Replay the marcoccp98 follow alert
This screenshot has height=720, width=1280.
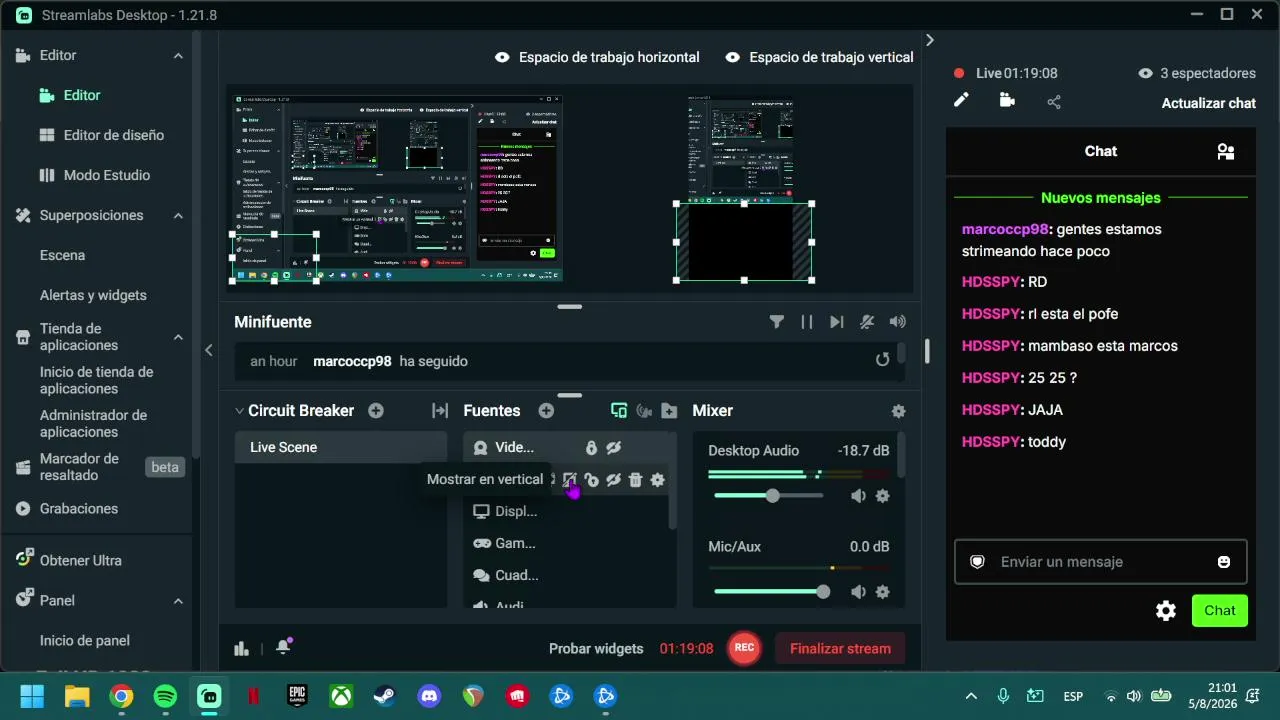[882, 360]
